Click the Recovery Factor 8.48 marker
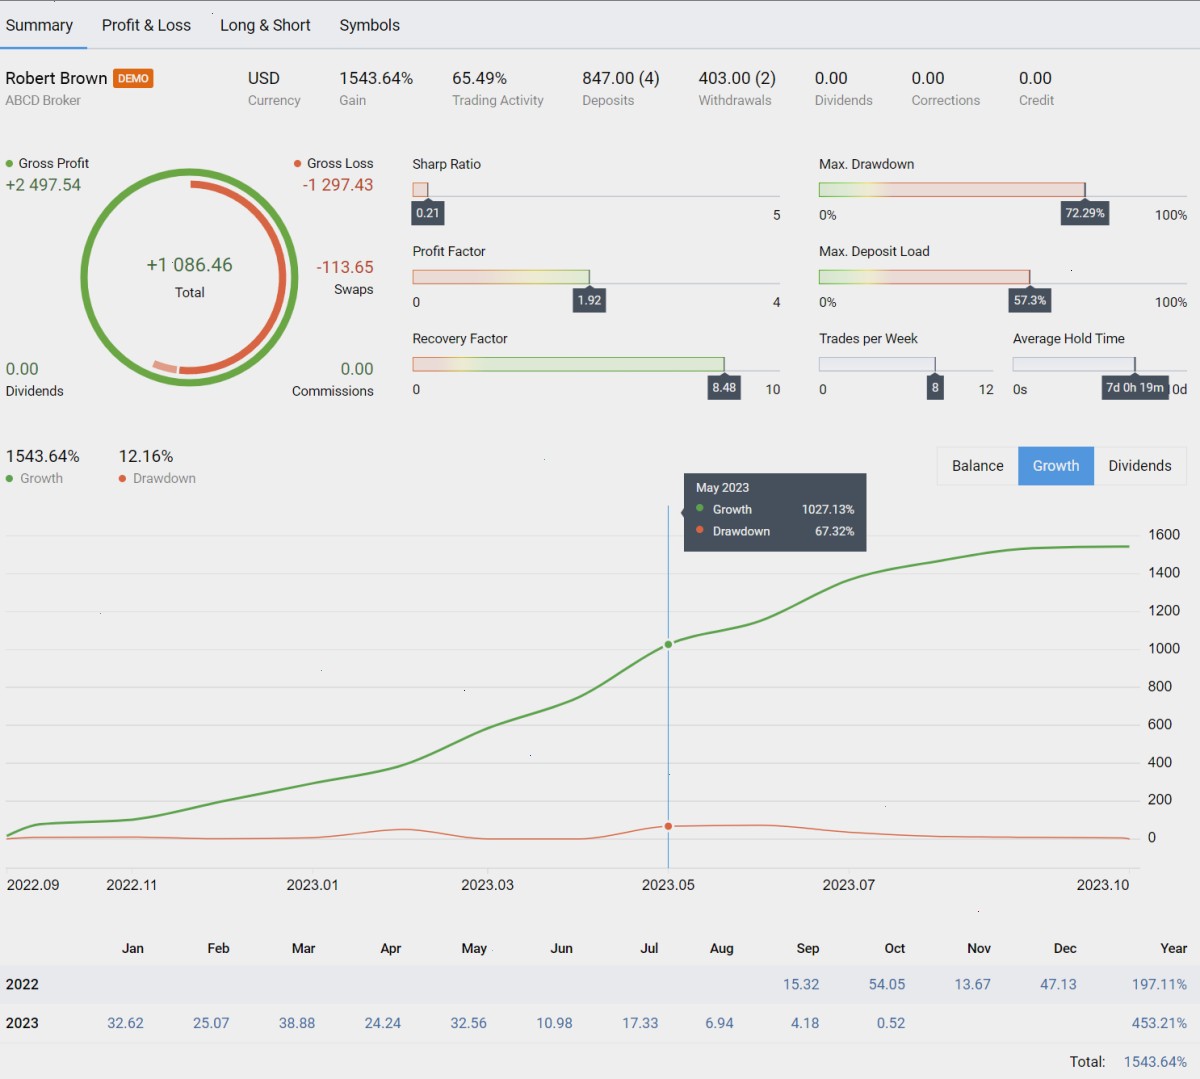The image size is (1200, 1079). tap(724, 388)
